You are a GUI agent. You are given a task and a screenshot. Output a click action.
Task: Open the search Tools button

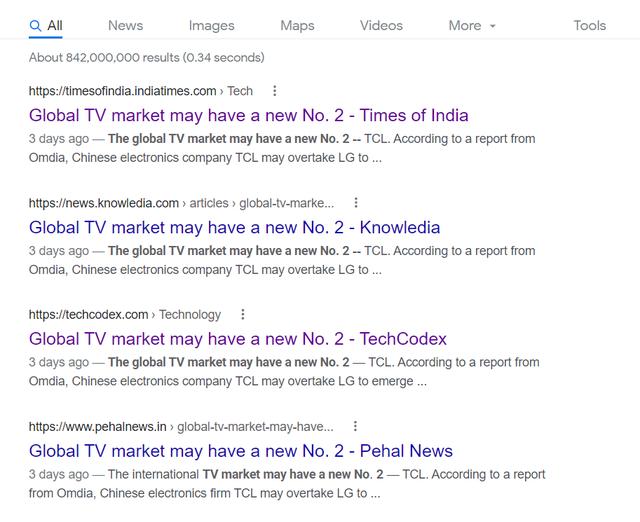point(589,26)
